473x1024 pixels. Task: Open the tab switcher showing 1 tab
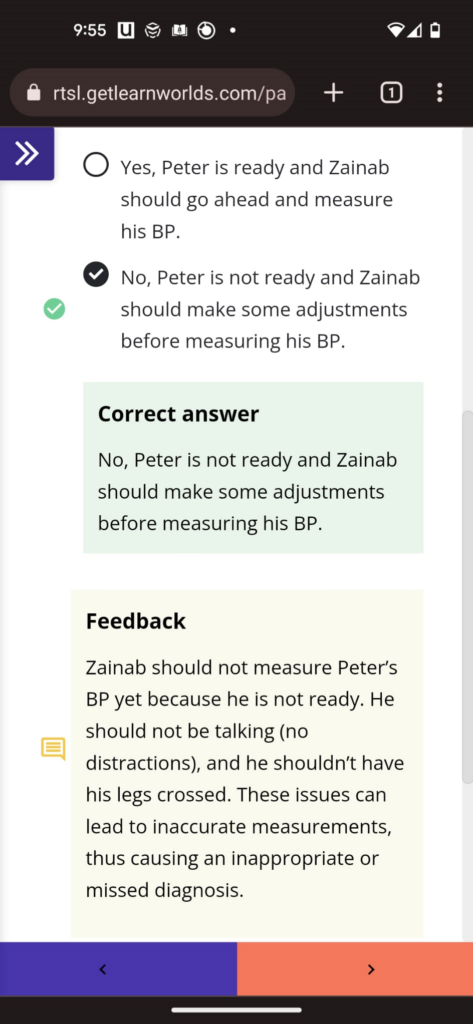(x=391, y=93)
